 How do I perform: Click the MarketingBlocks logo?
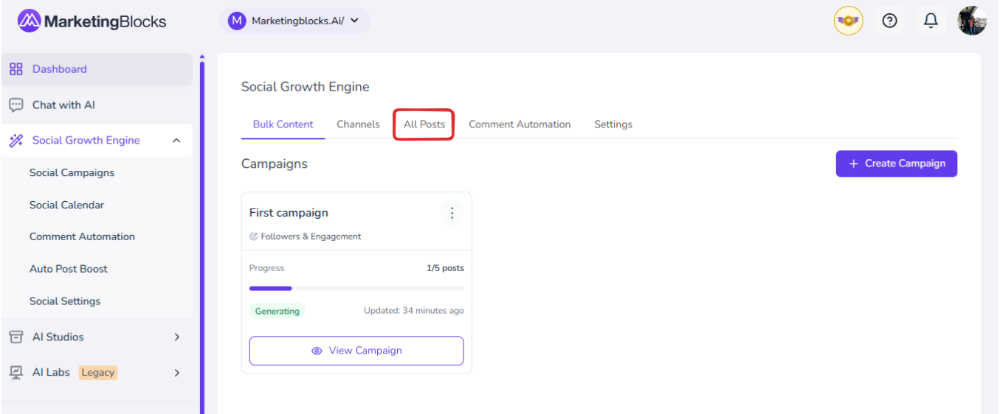click(92, 21)
